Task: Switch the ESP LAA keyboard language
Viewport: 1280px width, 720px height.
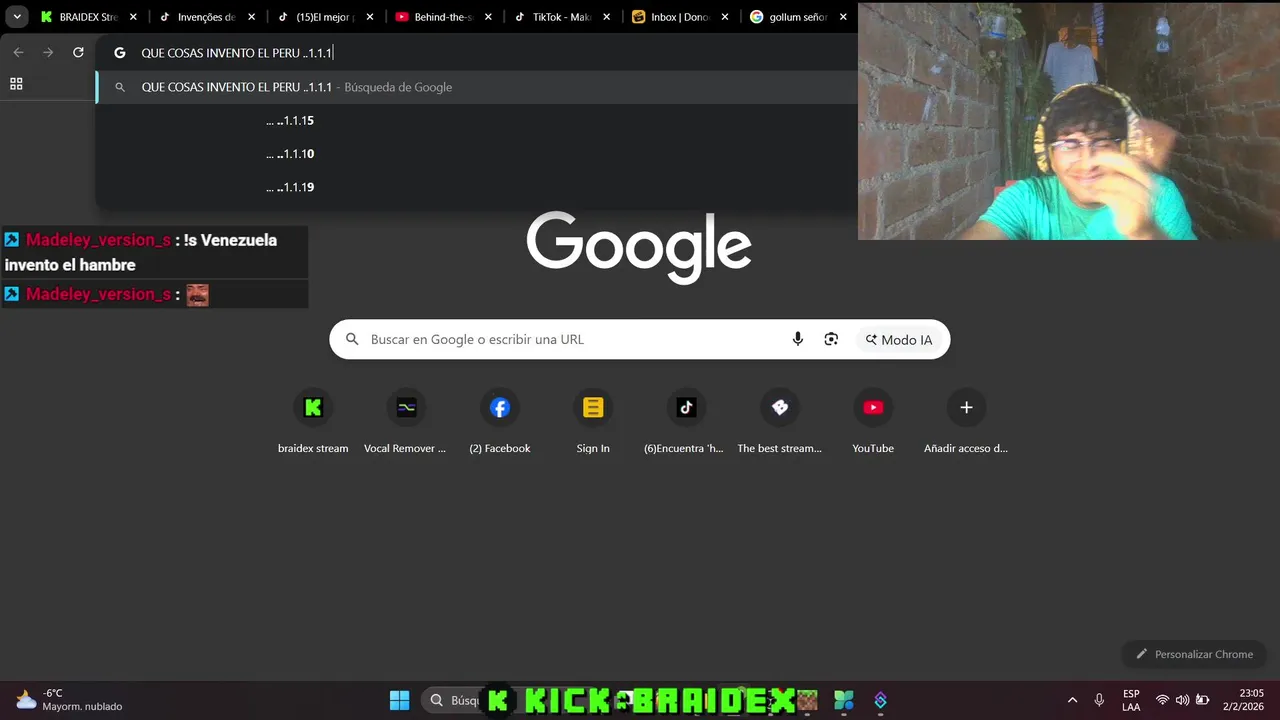Action: click(1131, 700)
